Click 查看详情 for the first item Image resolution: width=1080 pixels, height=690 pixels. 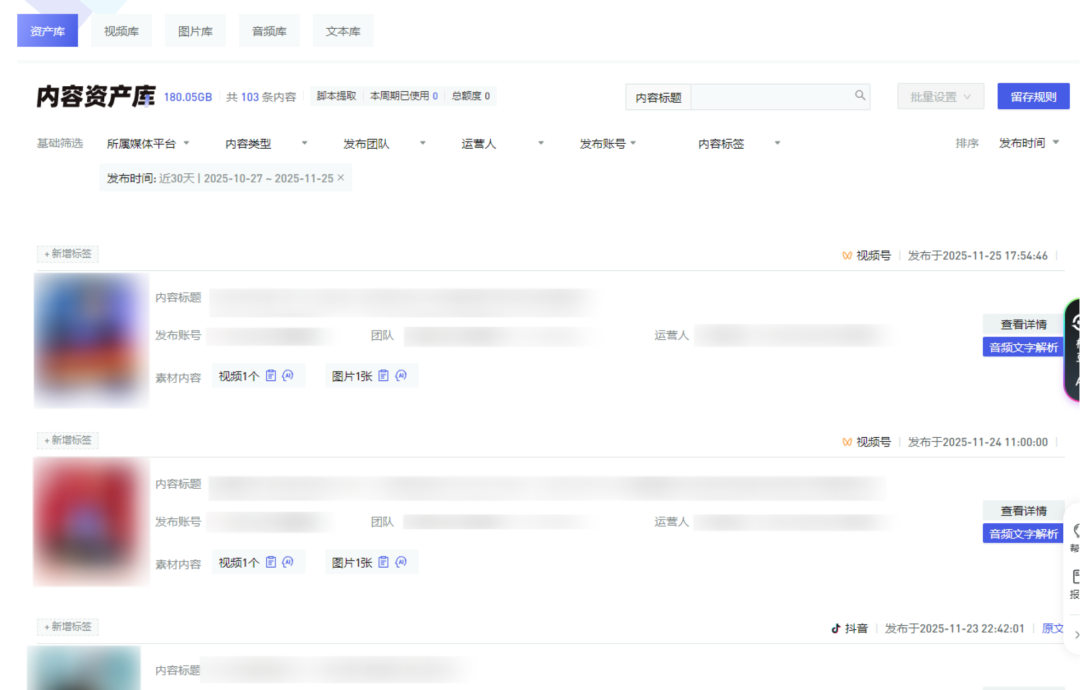[1023, 324]
